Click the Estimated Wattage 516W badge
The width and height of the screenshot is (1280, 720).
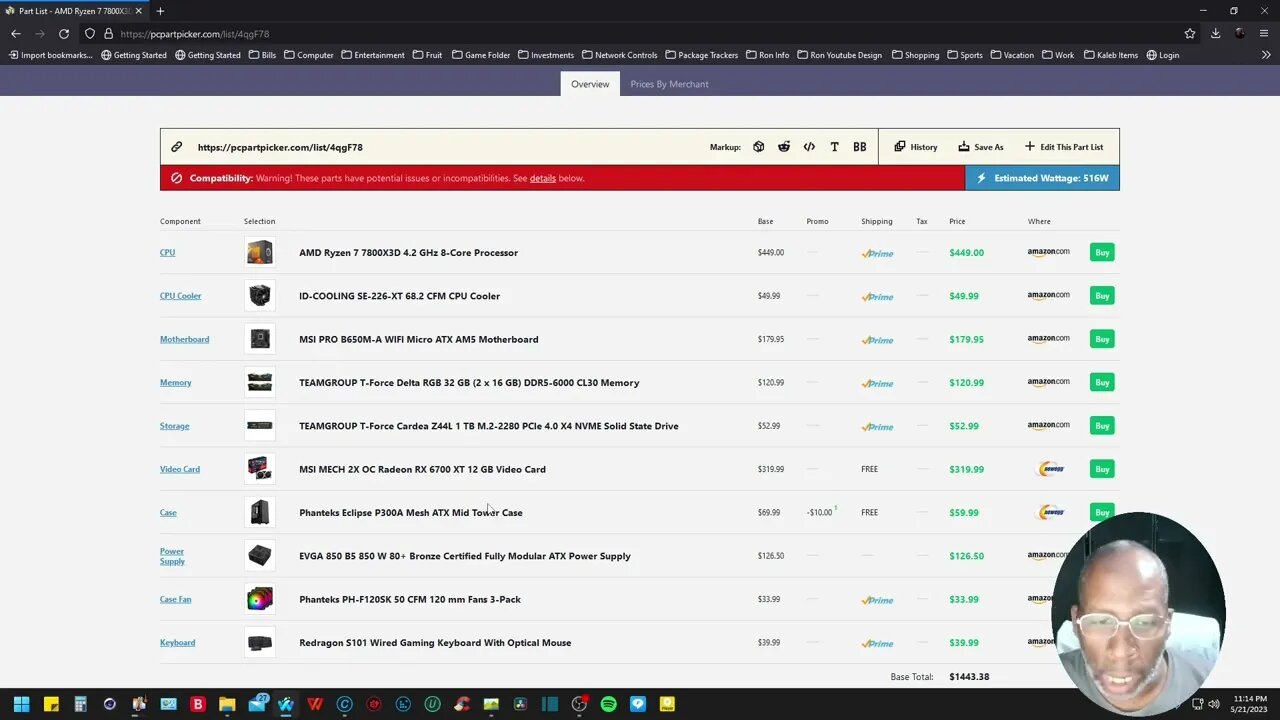tap(1042, 178)
